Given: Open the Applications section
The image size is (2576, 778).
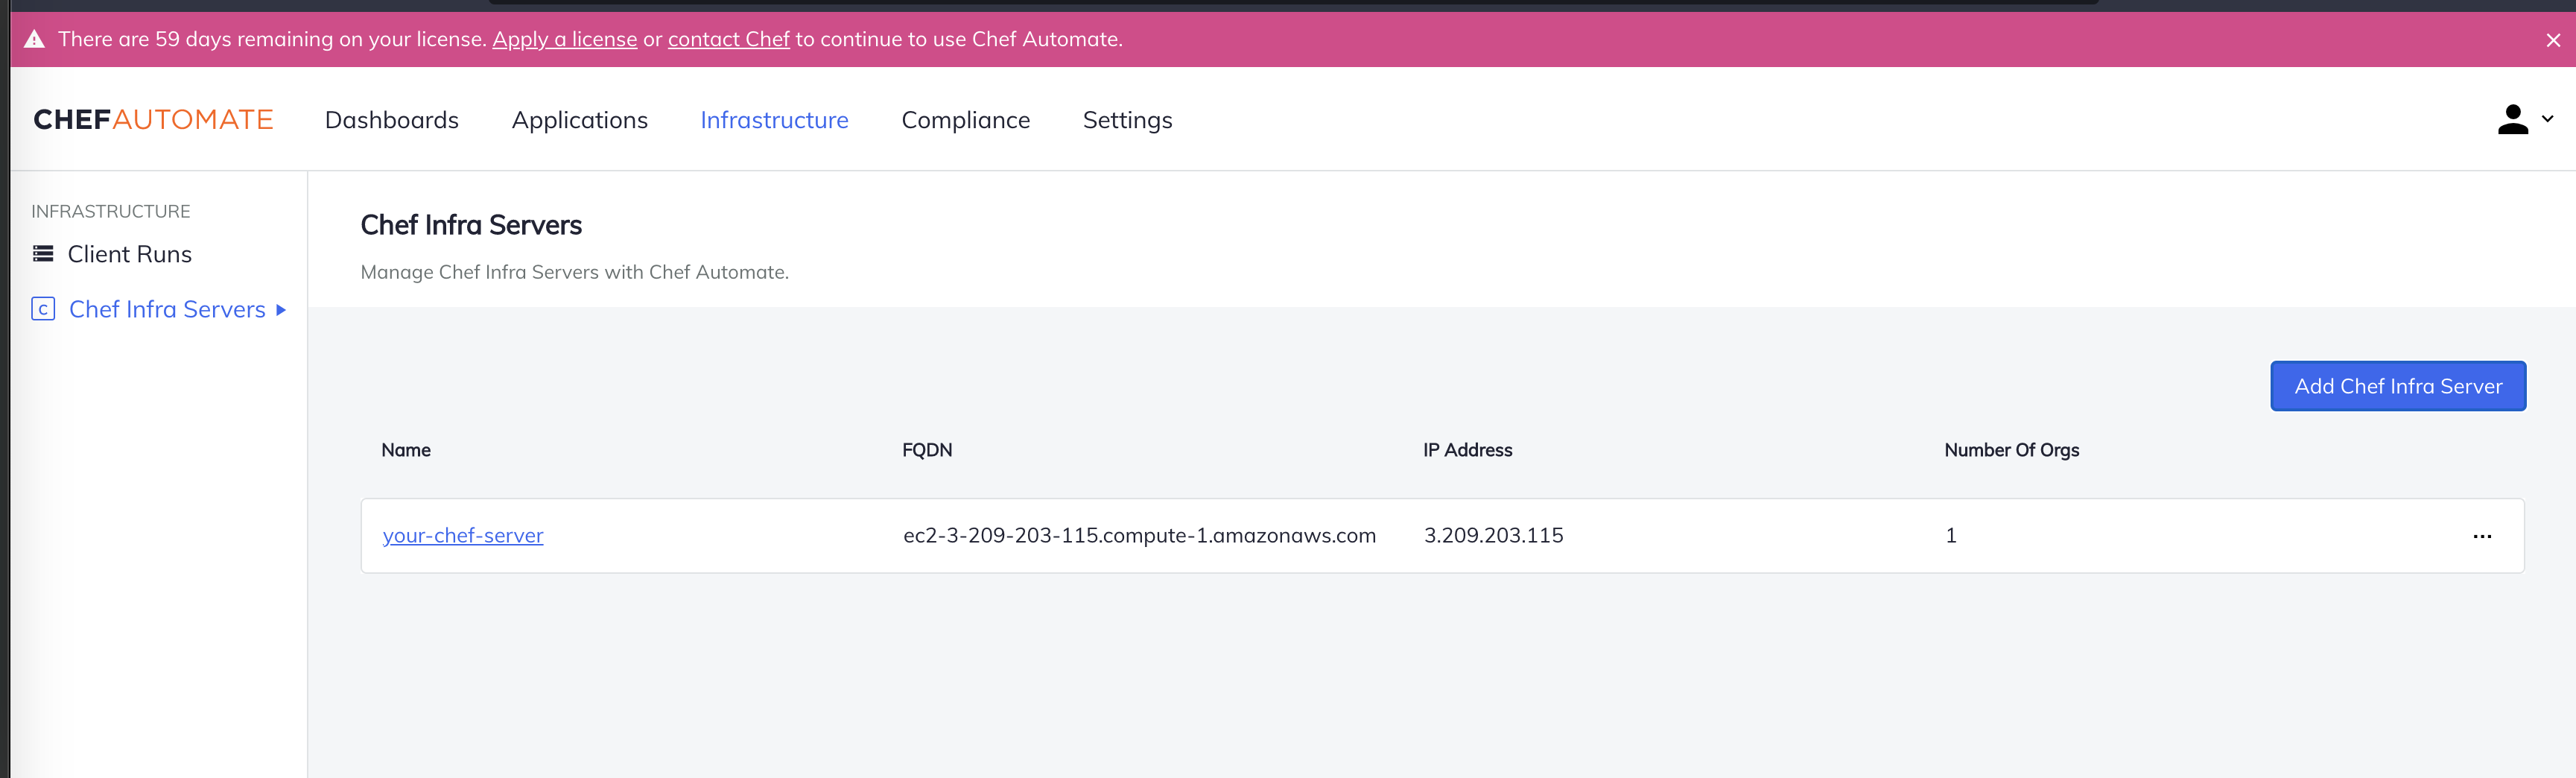Looking at the screenshot, I should coord(580,119).
